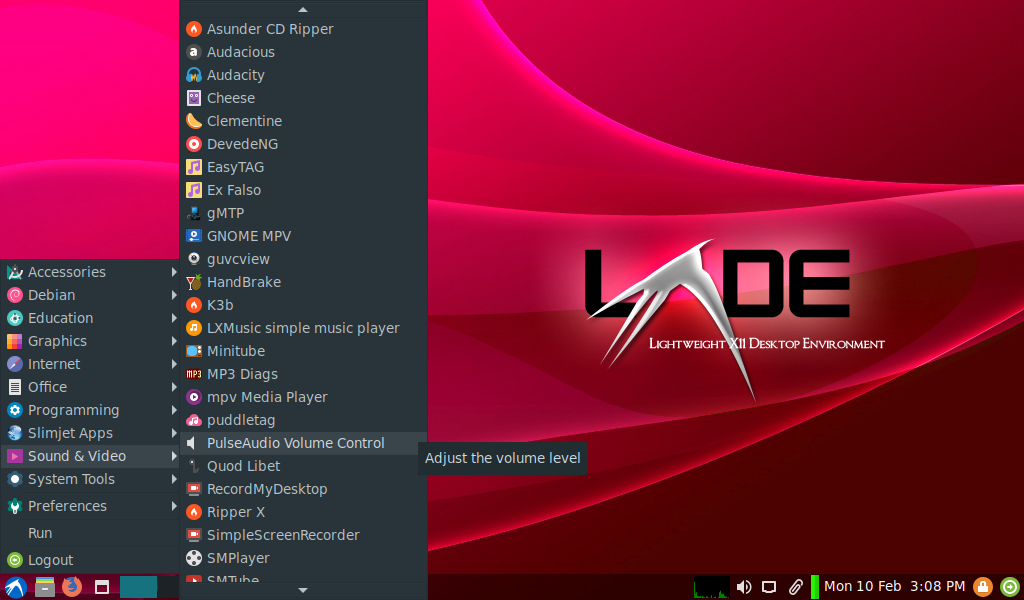Expand the System Tools submenu arrow

pos(174,479)
